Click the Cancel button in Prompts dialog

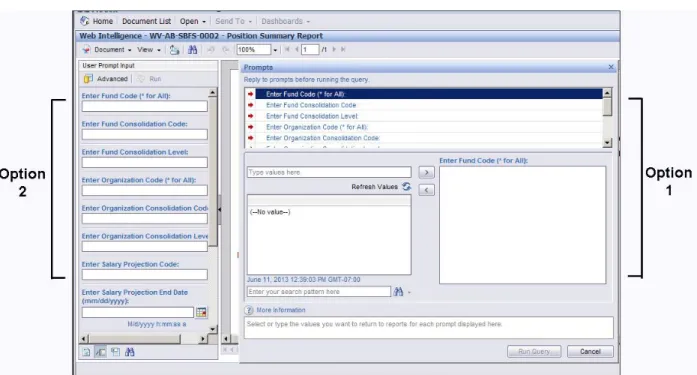point(590,351)
